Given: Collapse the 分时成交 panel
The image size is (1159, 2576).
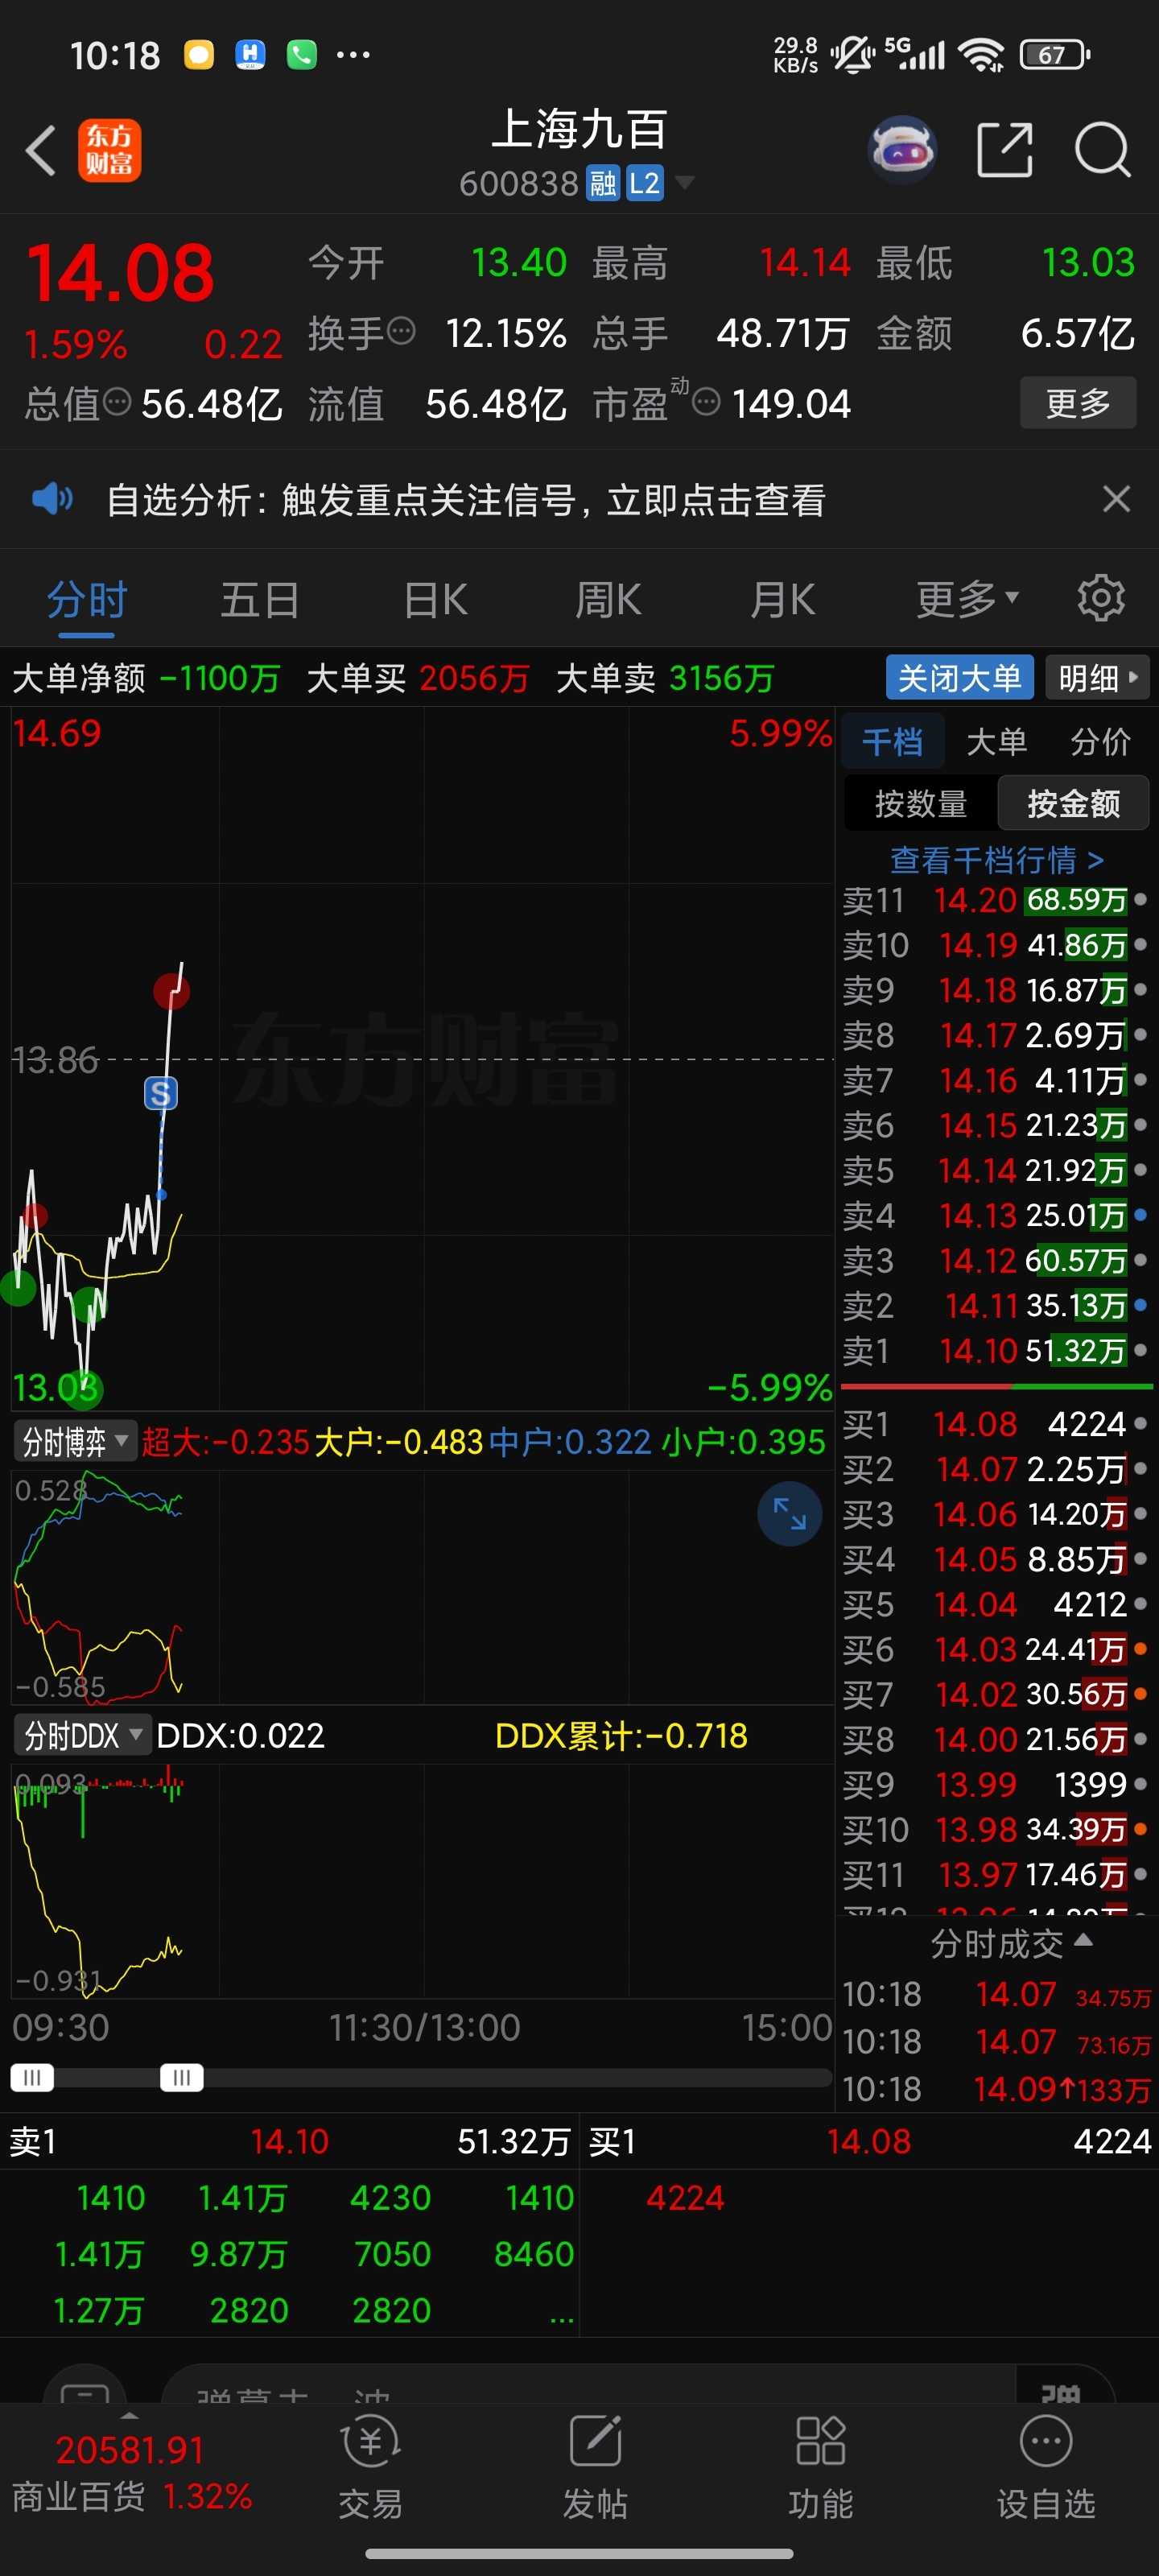Looking at the screenshot, I should [1011, 1943].
